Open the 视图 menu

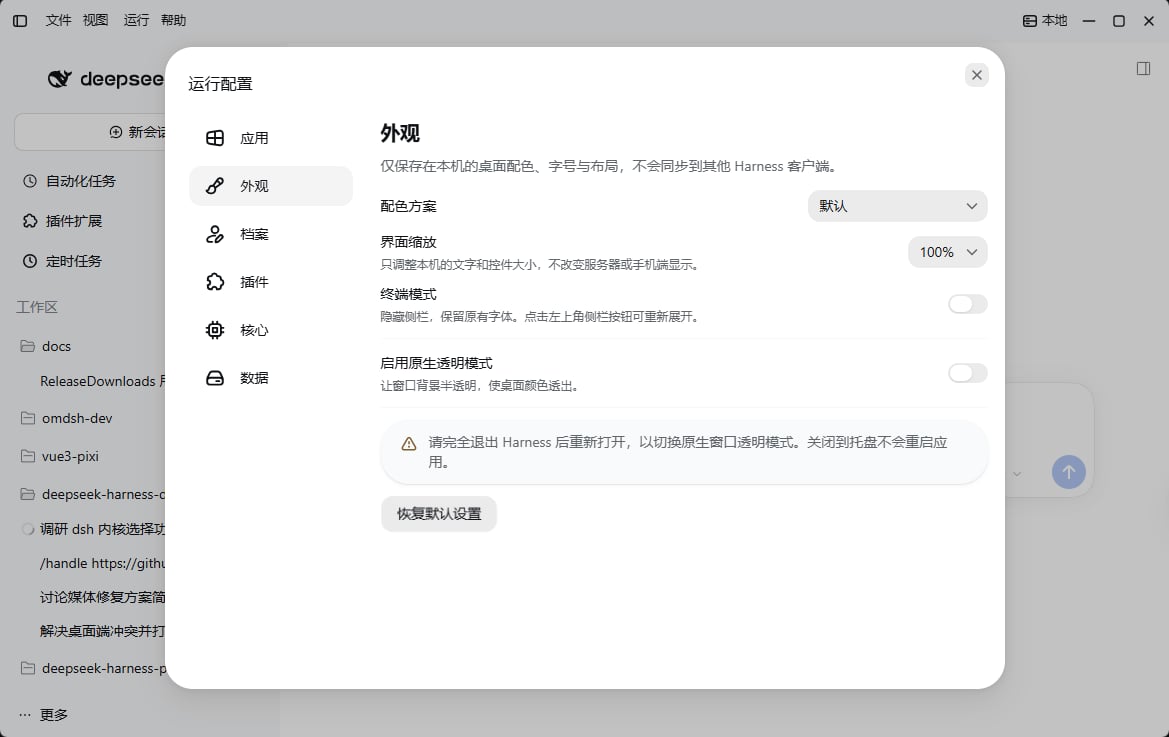tap(95, 20)
